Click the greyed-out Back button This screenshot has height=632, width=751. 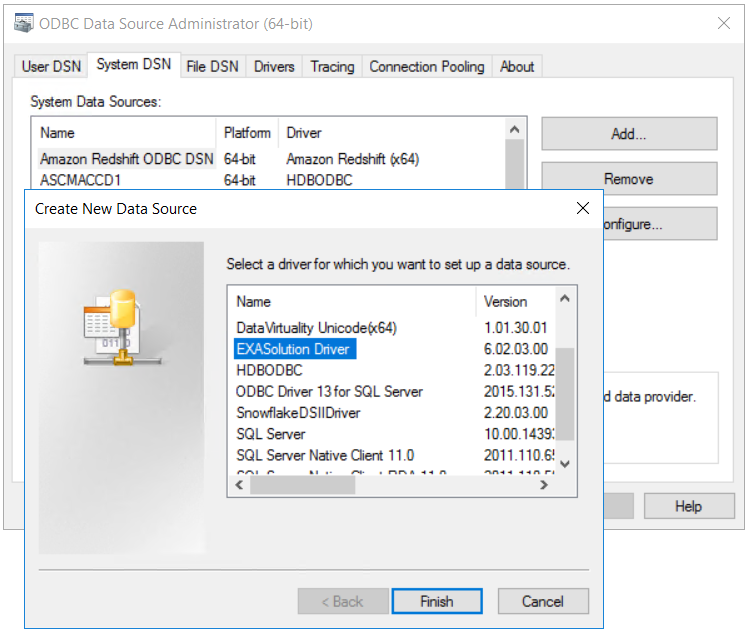coord(342,601)
